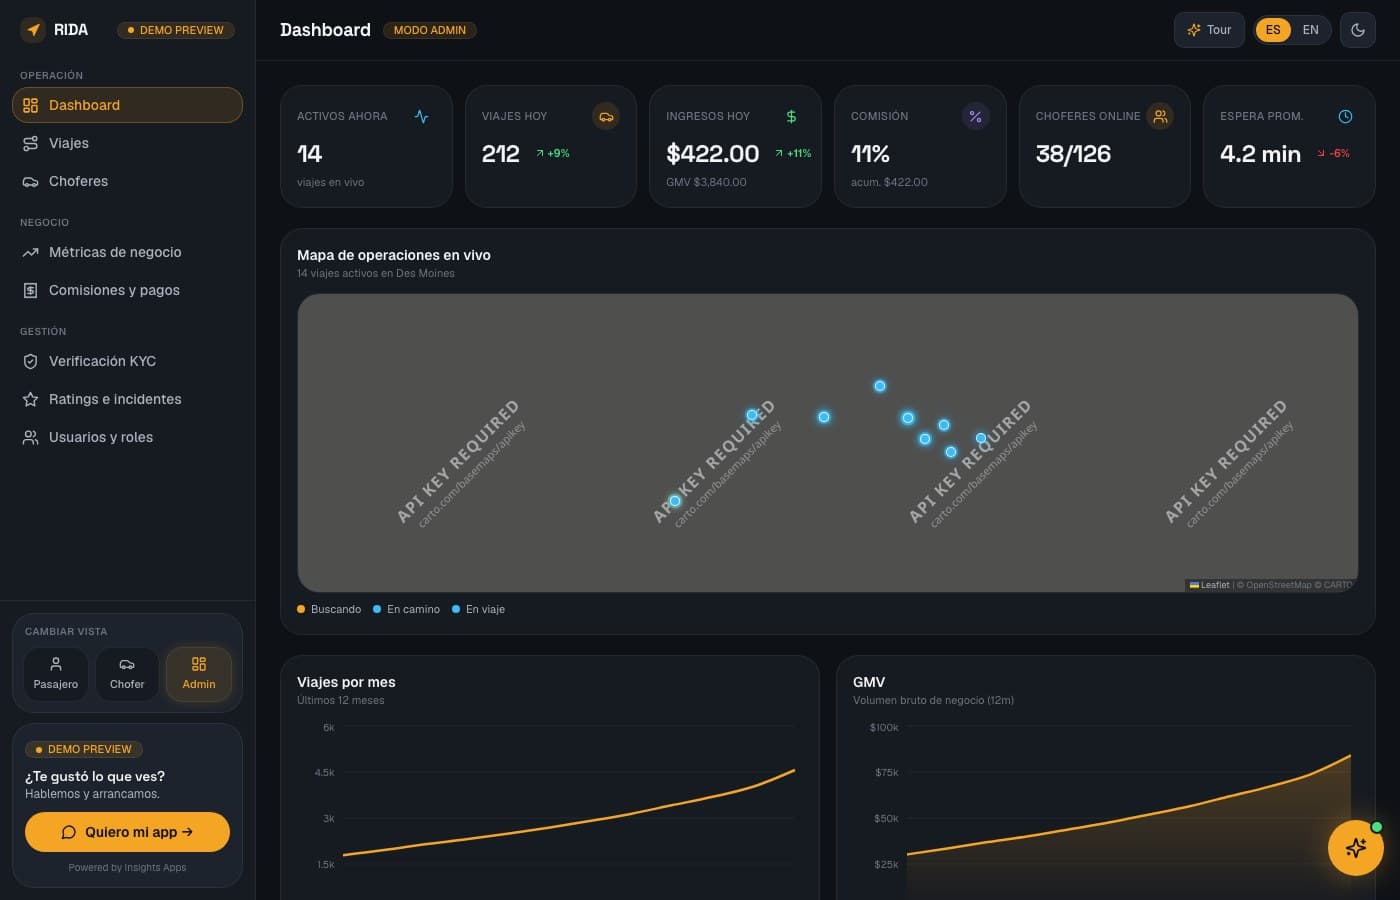
Task: Open the Powered by Insights Apps link
Action: coord(127,868)
